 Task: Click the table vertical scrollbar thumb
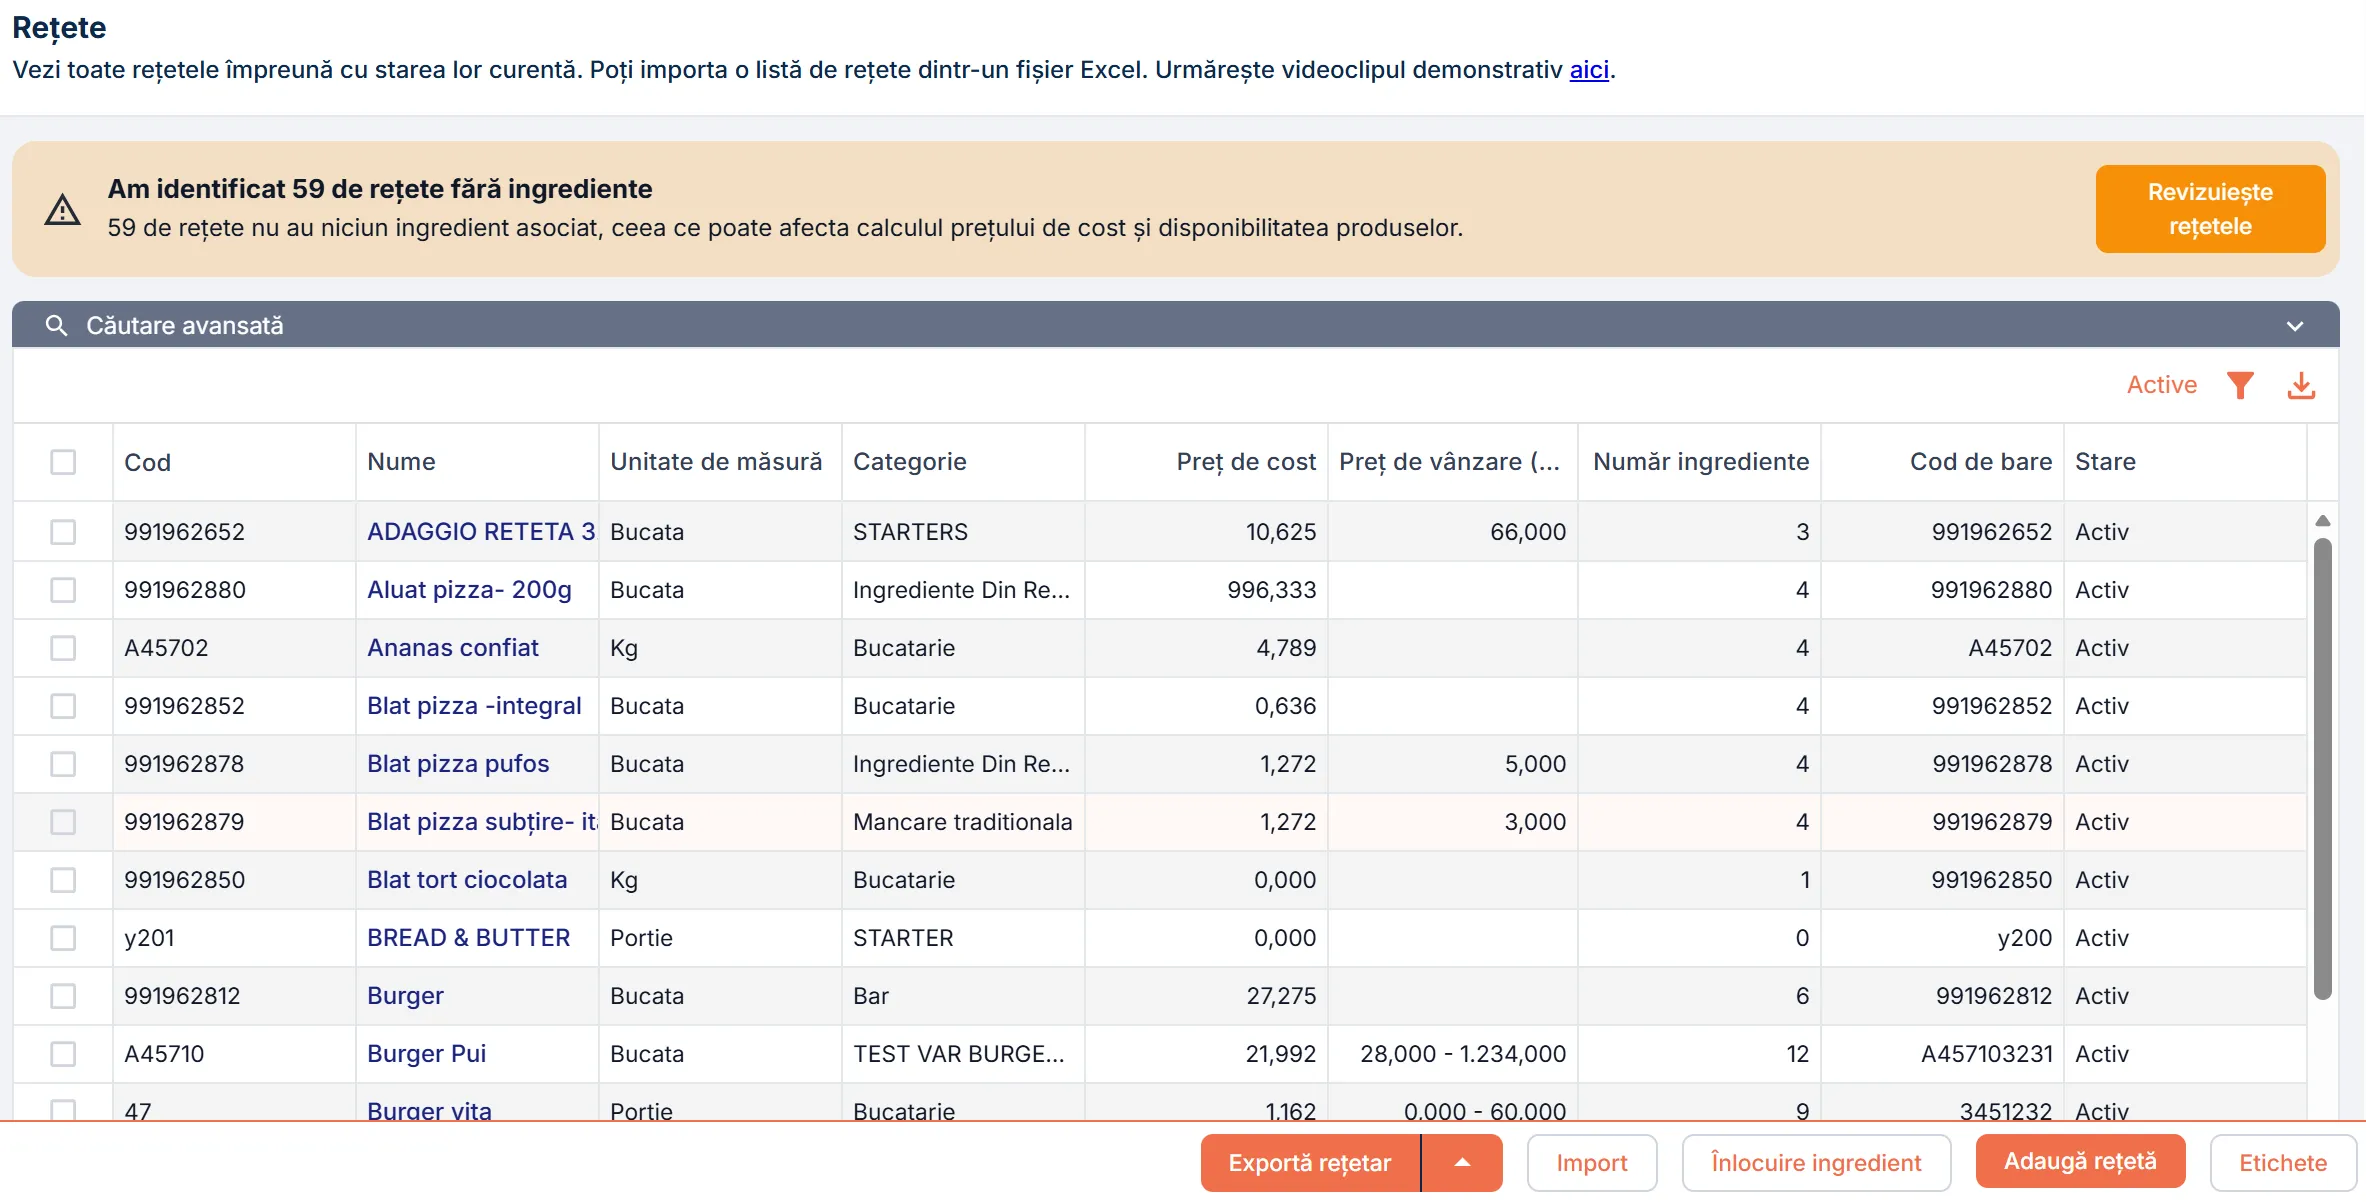(x=2323, y=768)
